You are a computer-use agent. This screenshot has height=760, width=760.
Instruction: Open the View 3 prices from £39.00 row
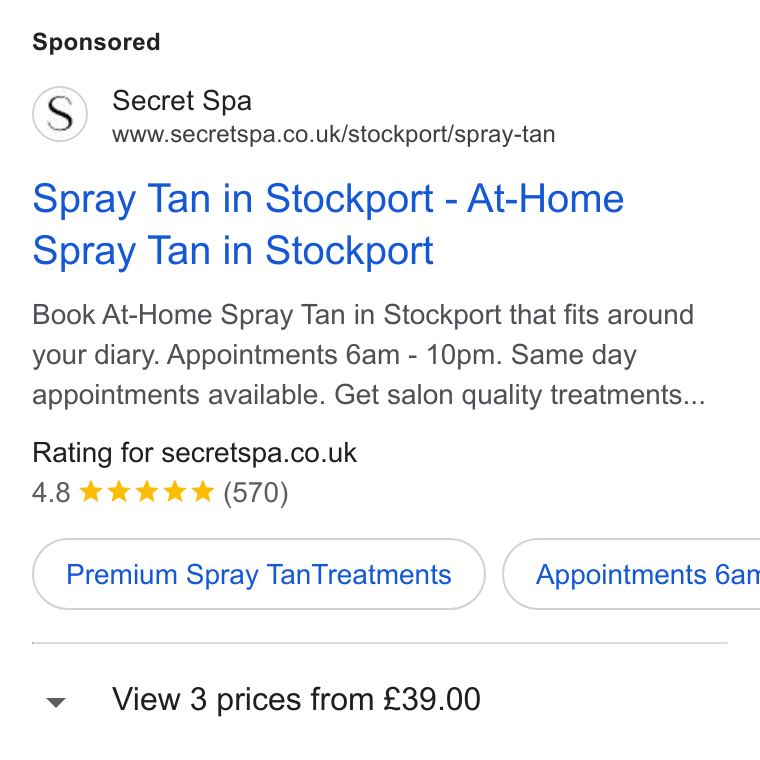pyautogui.click(x=380, y=700)
